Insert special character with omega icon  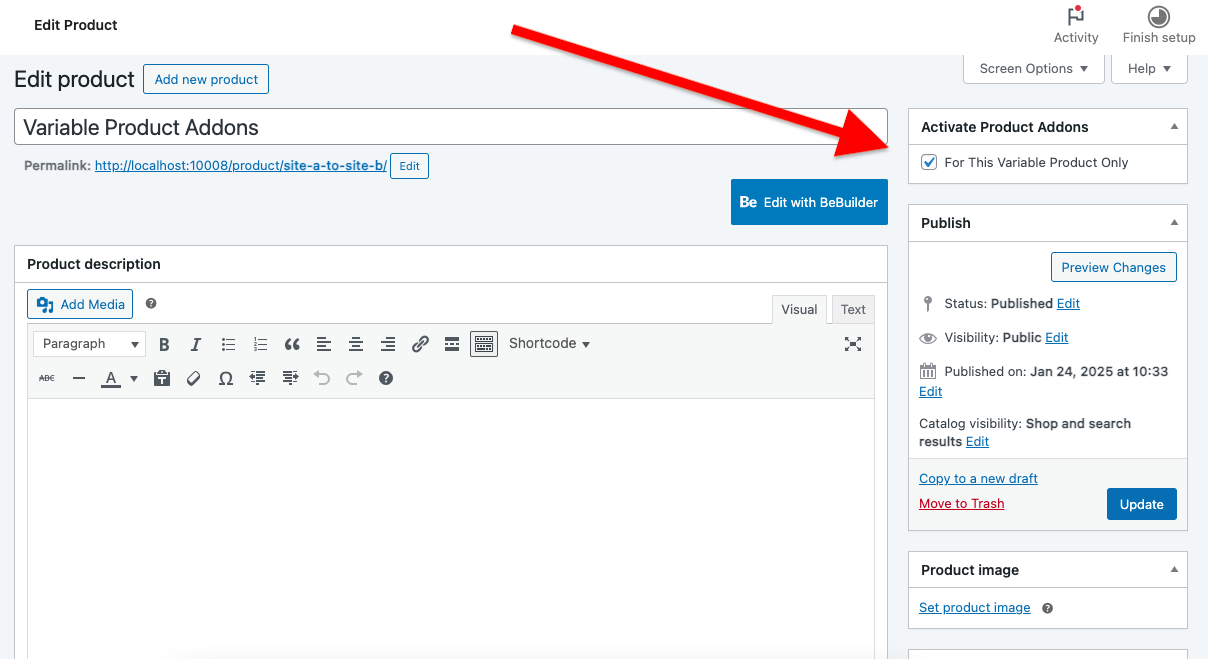tap(226, 378)
